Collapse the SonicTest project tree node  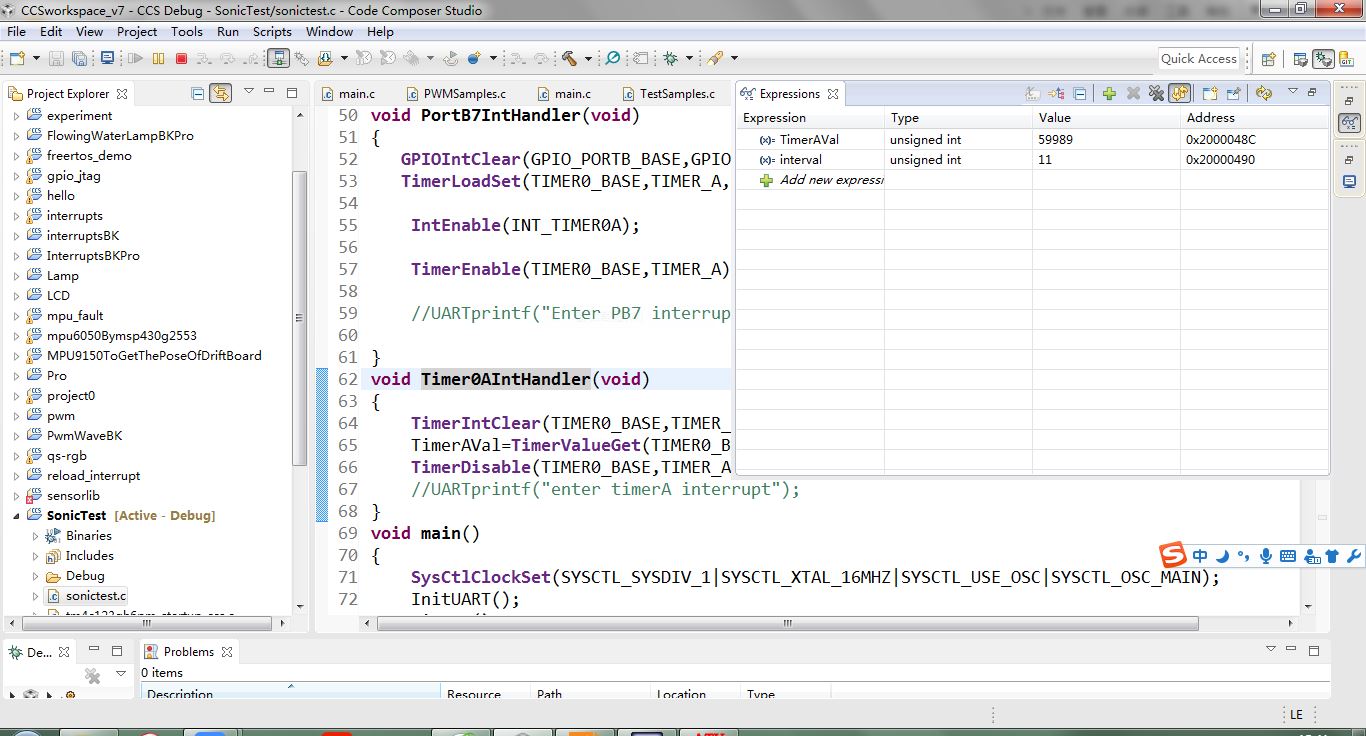pos(17,516)
